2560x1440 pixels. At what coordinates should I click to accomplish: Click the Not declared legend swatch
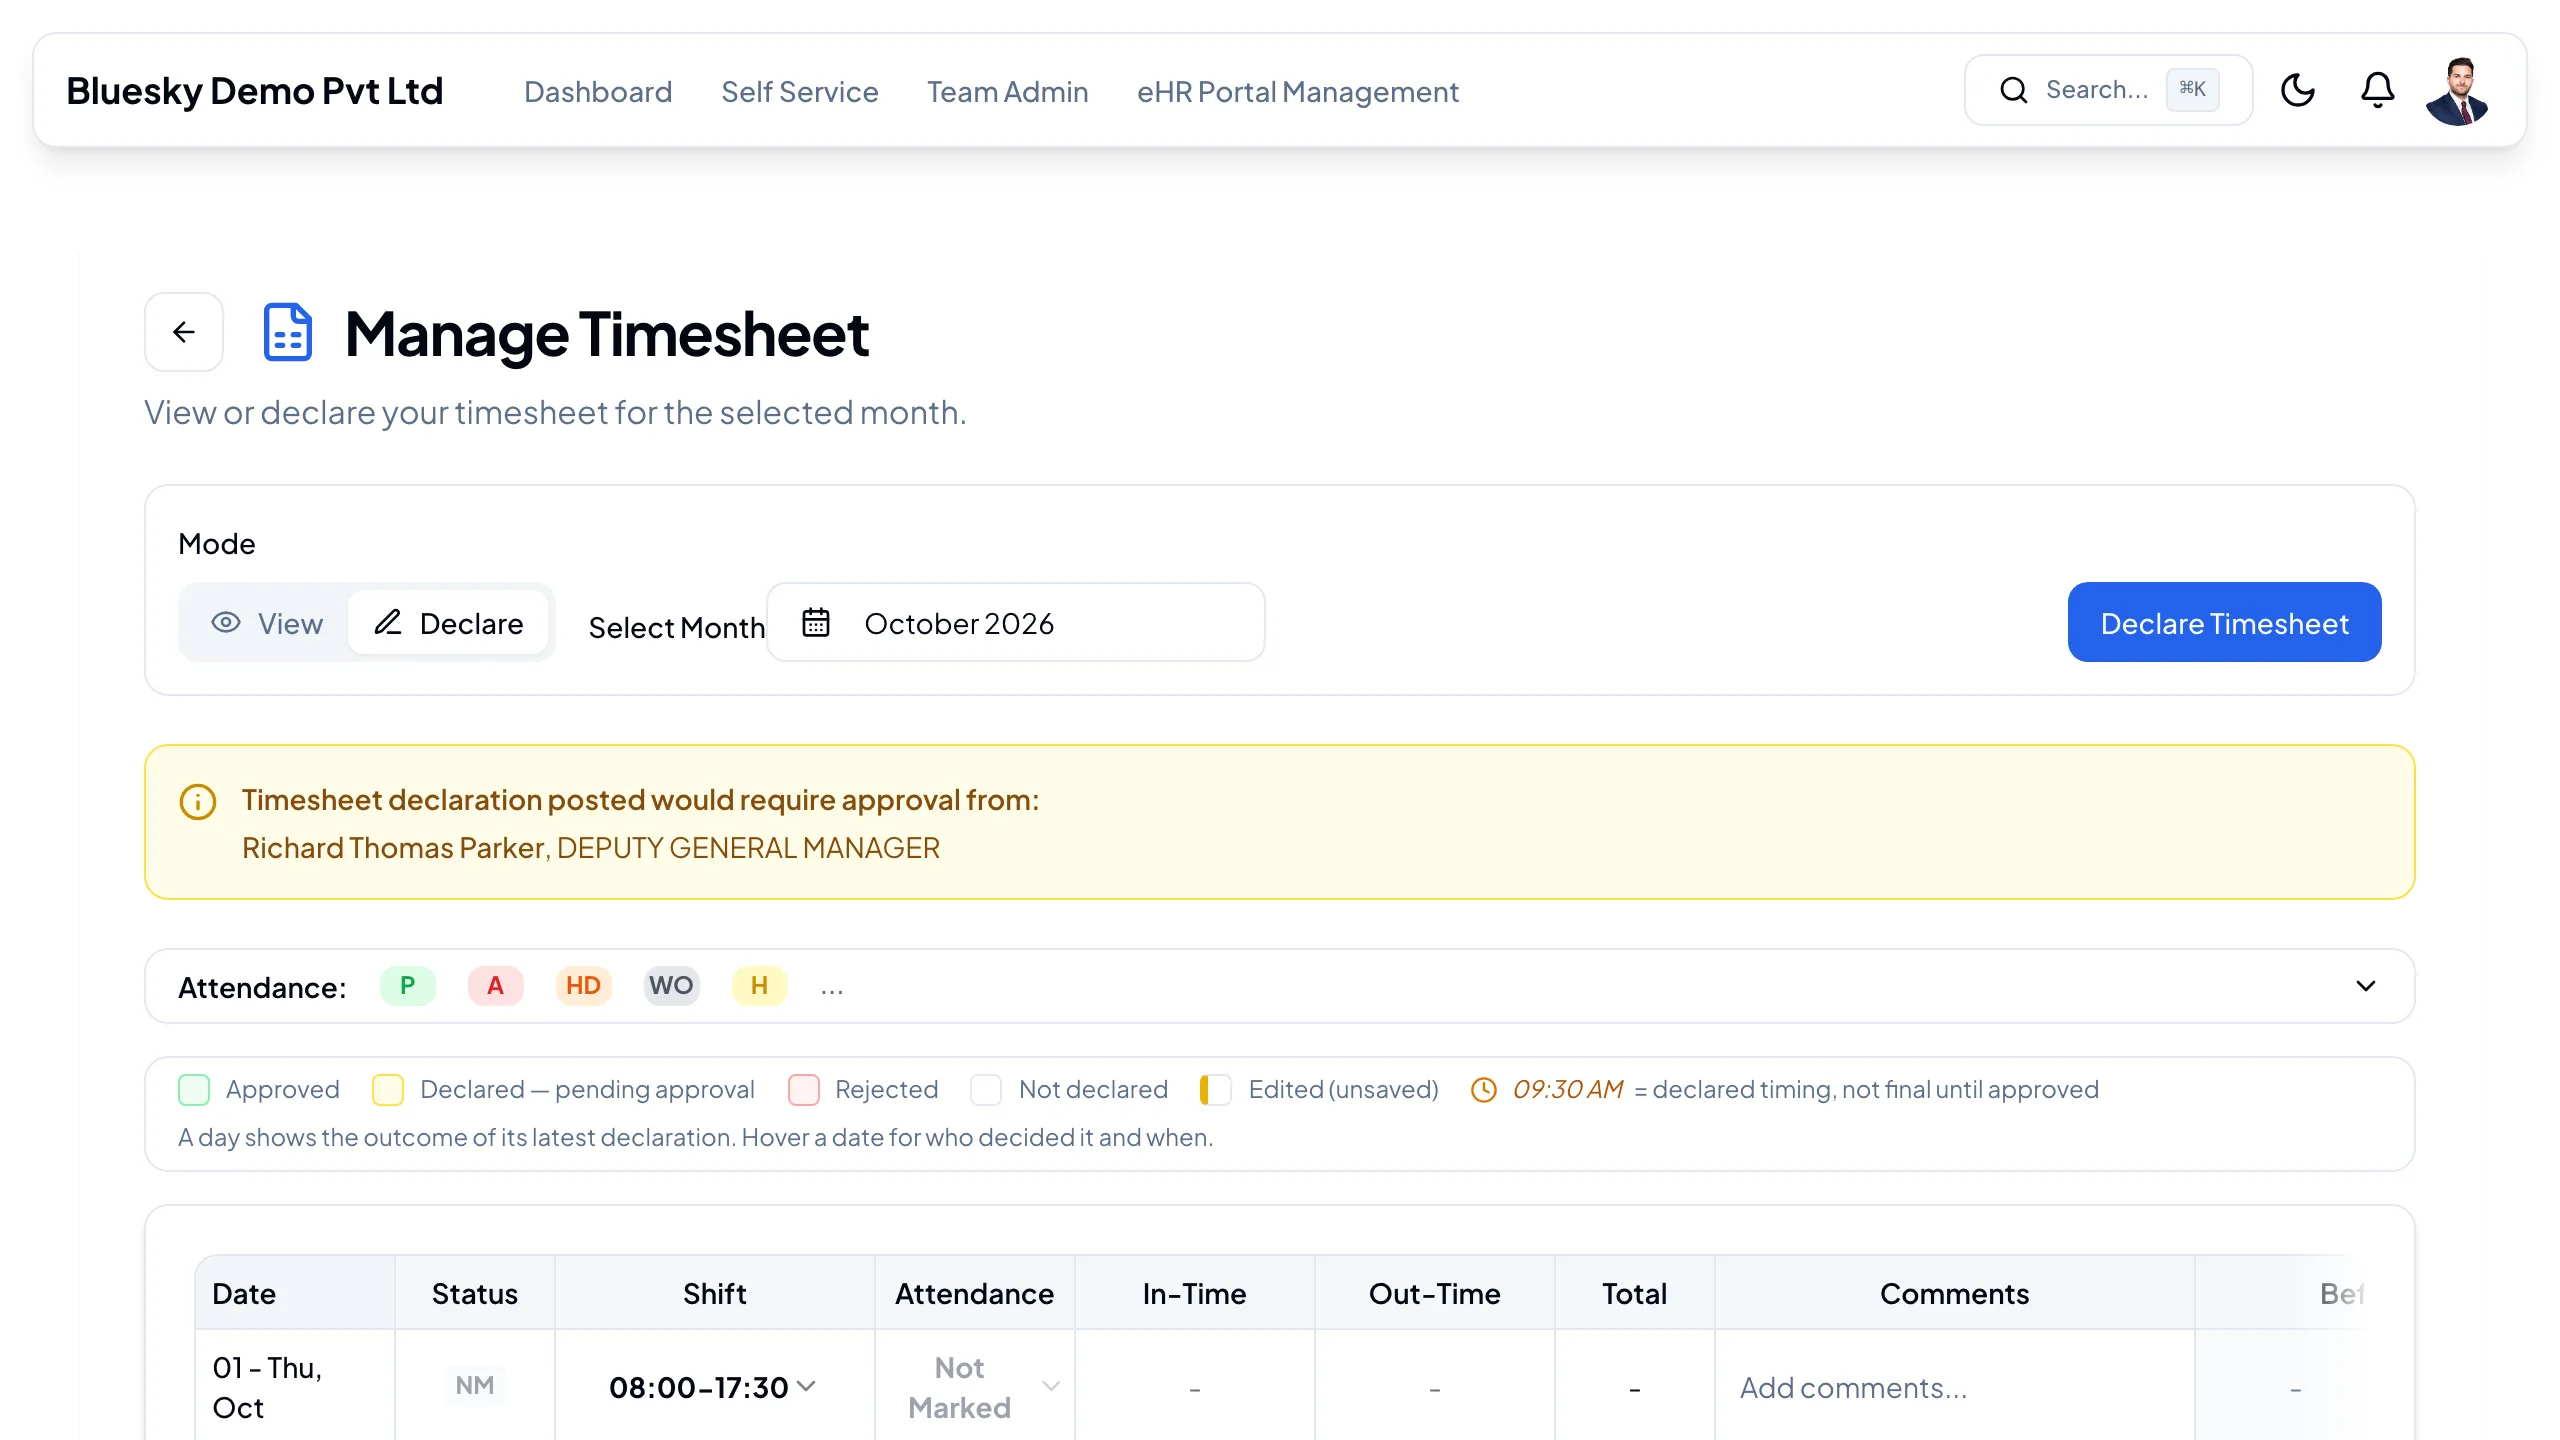(x=986, y=1090)
